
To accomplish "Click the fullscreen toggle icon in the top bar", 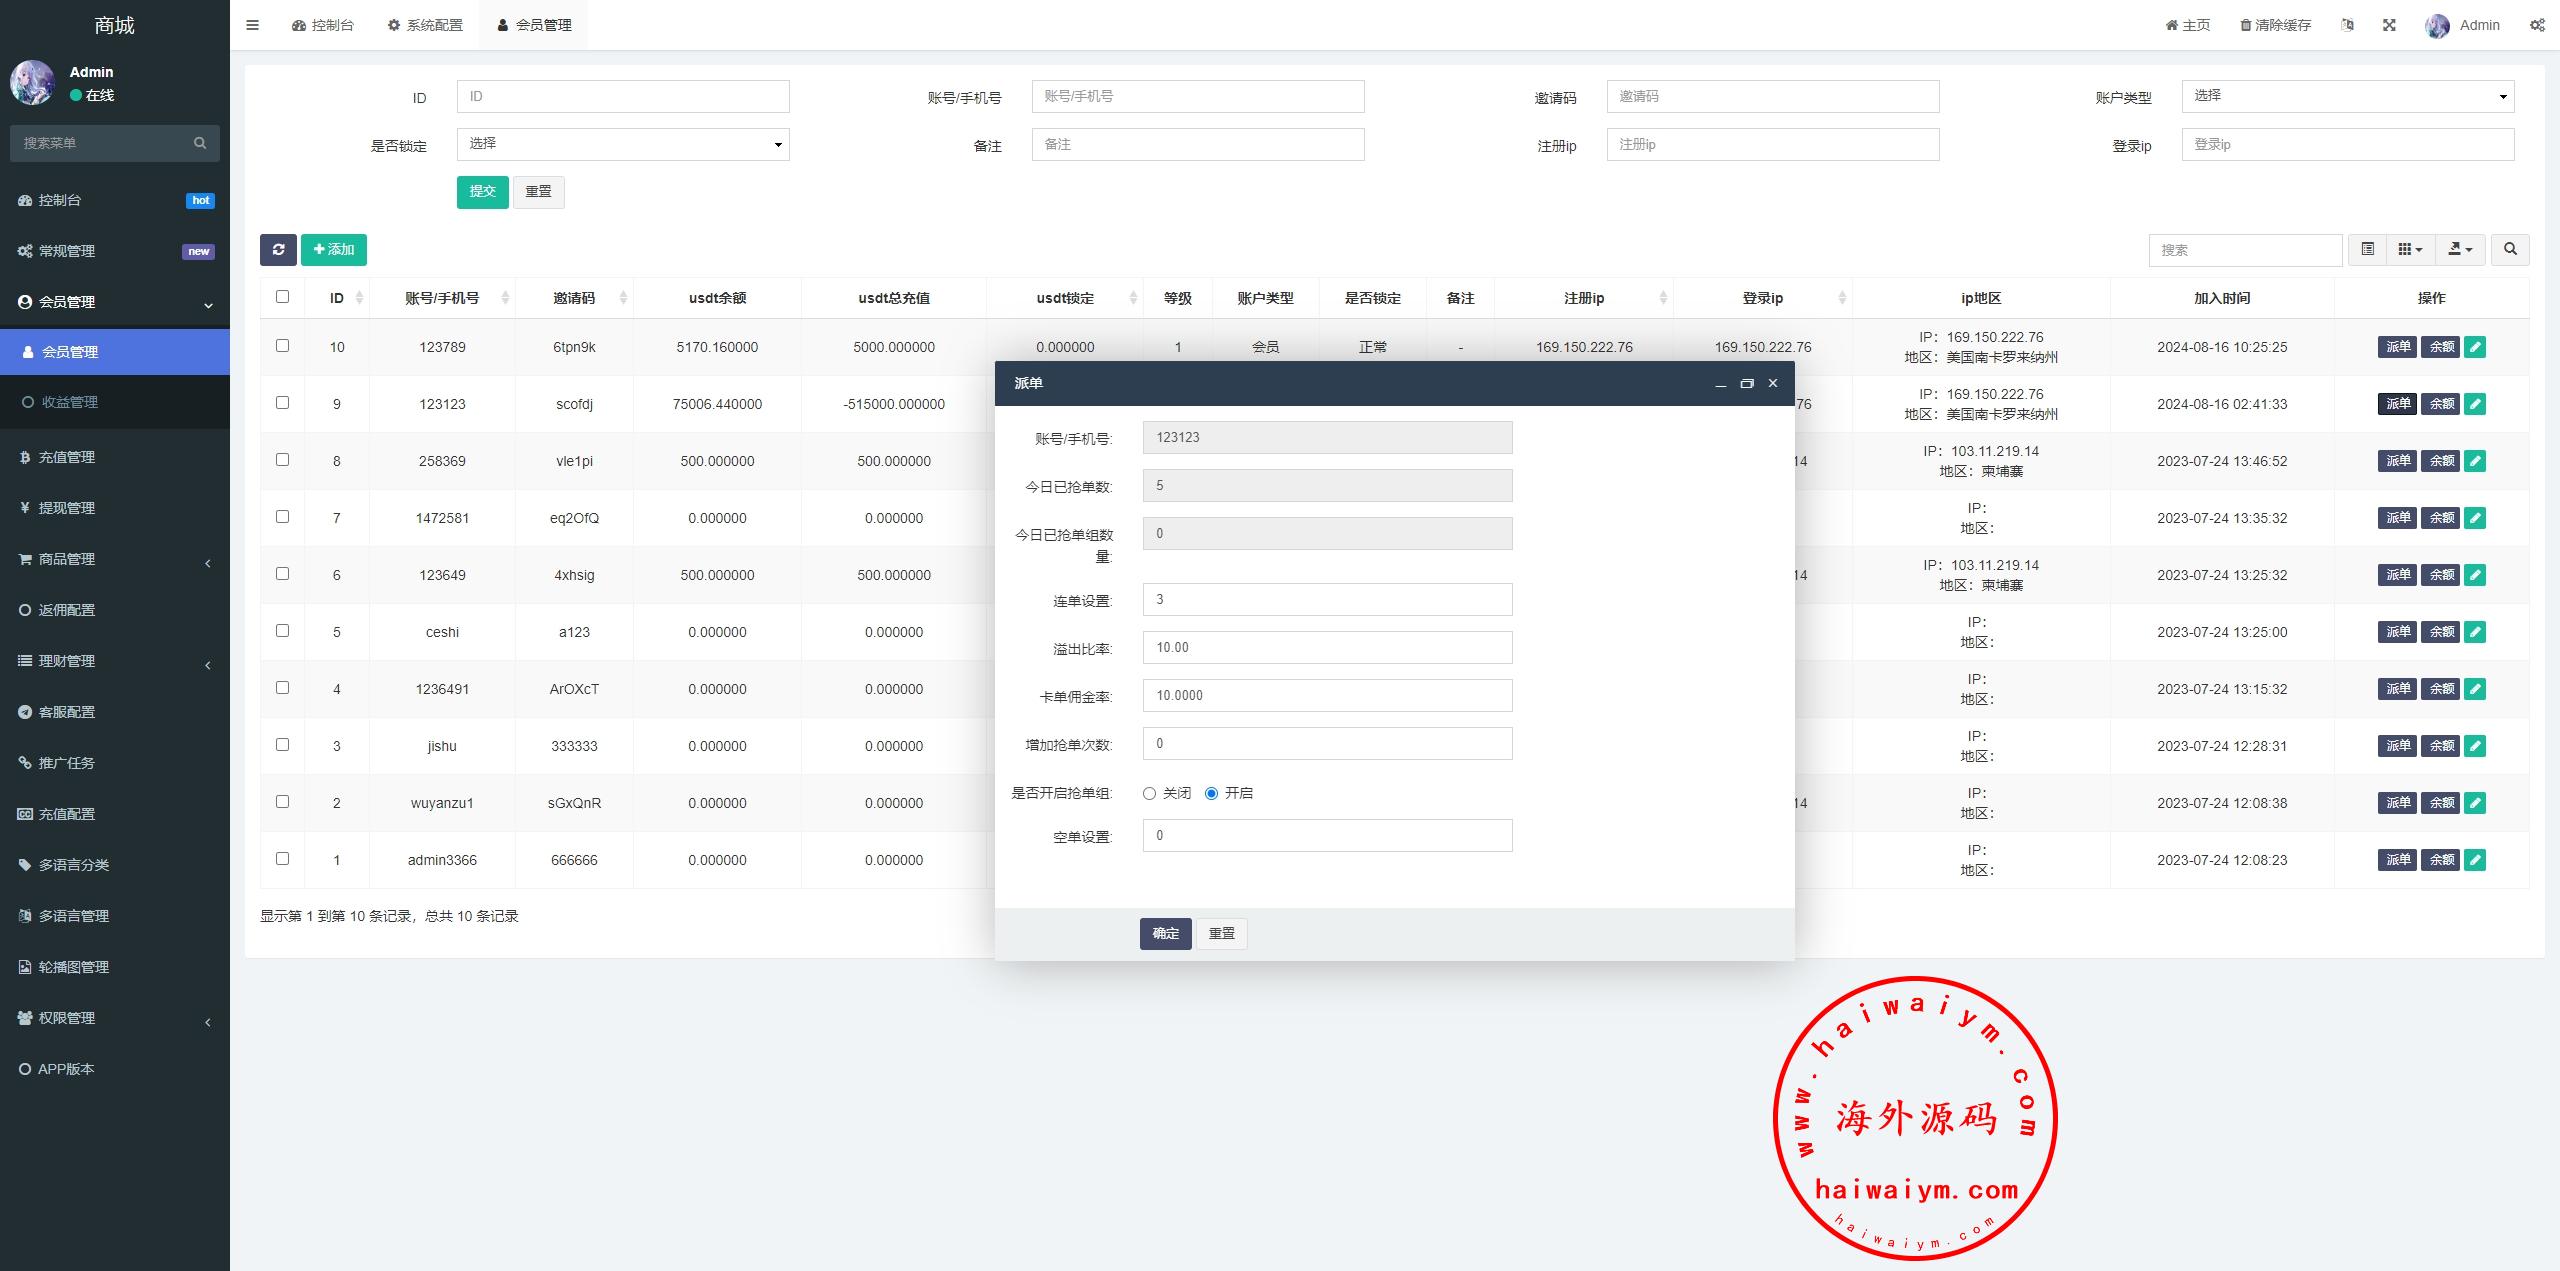I will tap(2389, 25).
